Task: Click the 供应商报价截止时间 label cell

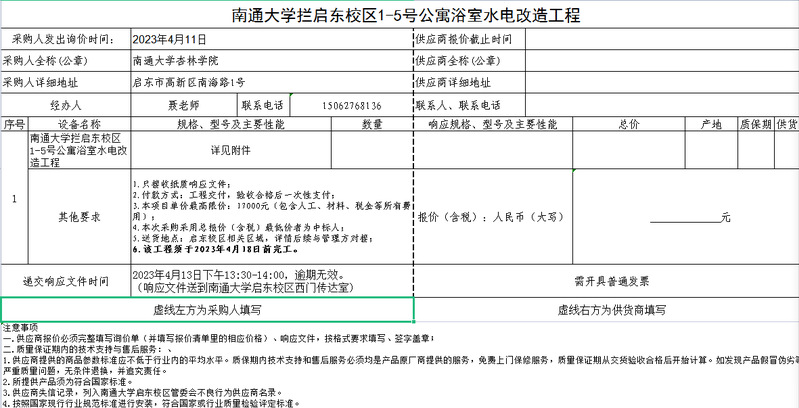Action: pos(469,39)
